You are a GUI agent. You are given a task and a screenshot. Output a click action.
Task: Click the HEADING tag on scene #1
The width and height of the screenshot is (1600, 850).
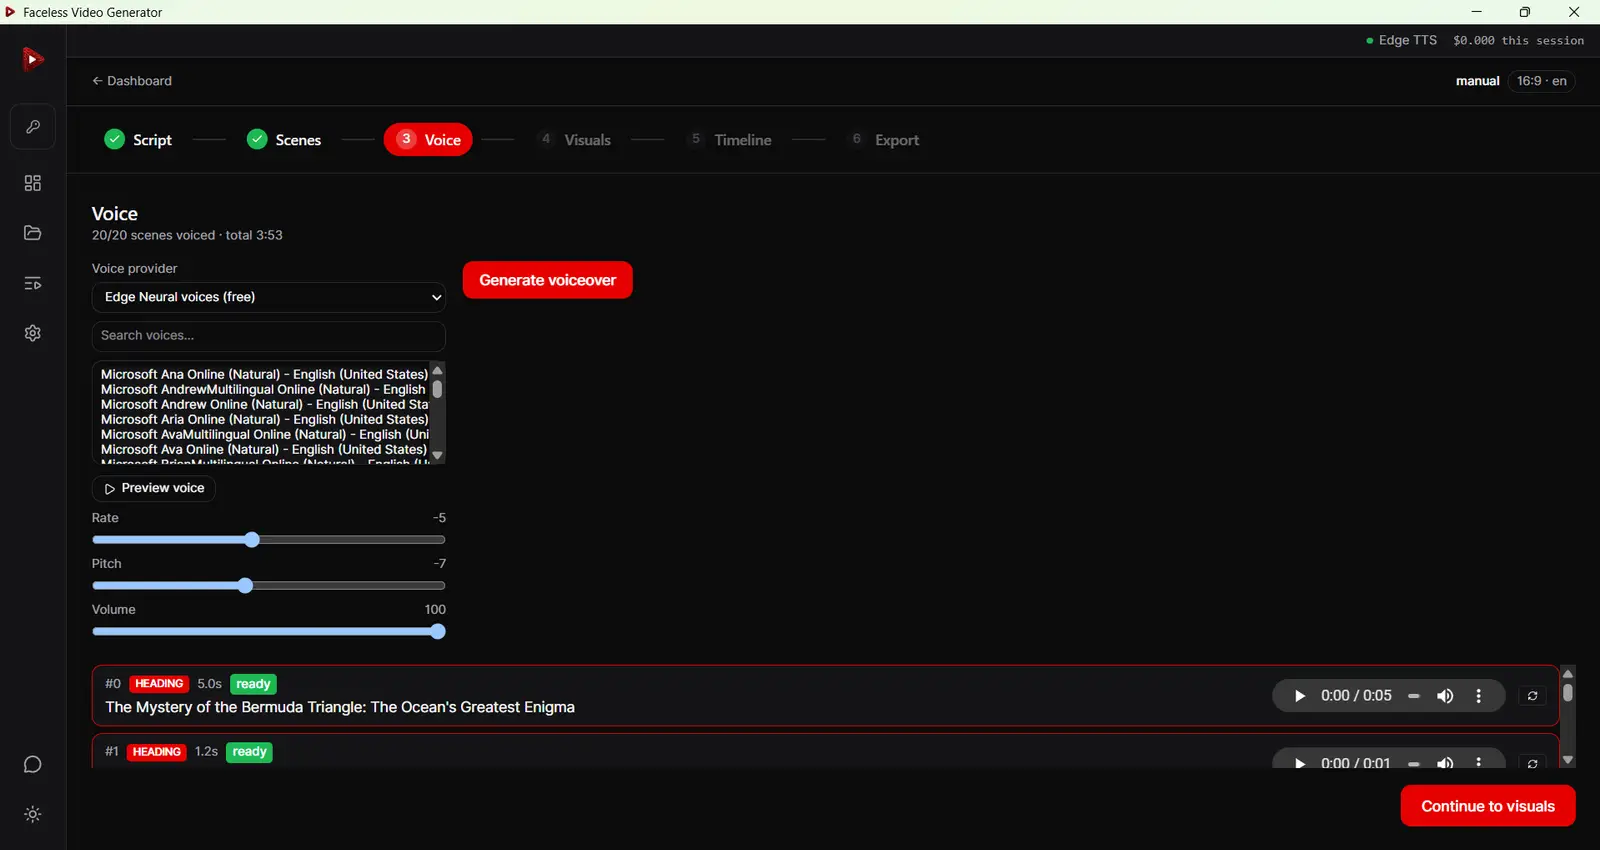[157, 752]
